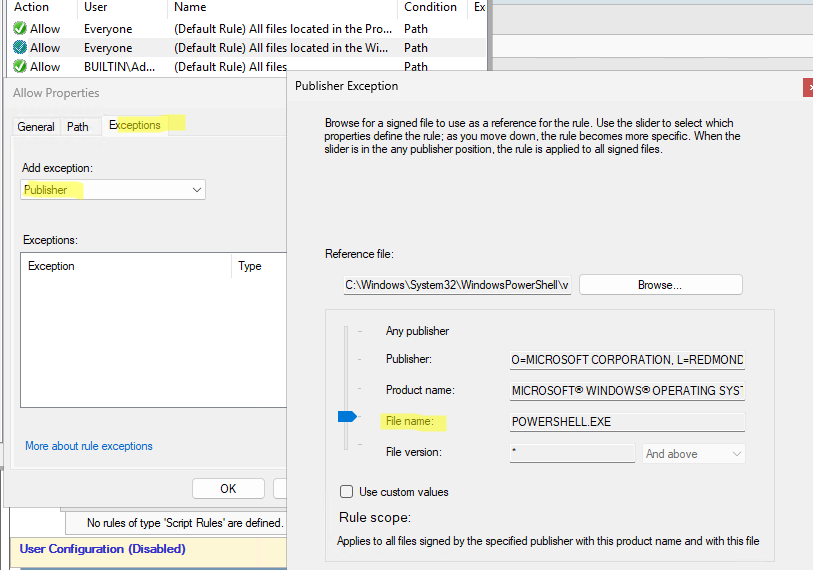Click the File version asterisk field
This screenshot has height=570, width=813.
571,454
